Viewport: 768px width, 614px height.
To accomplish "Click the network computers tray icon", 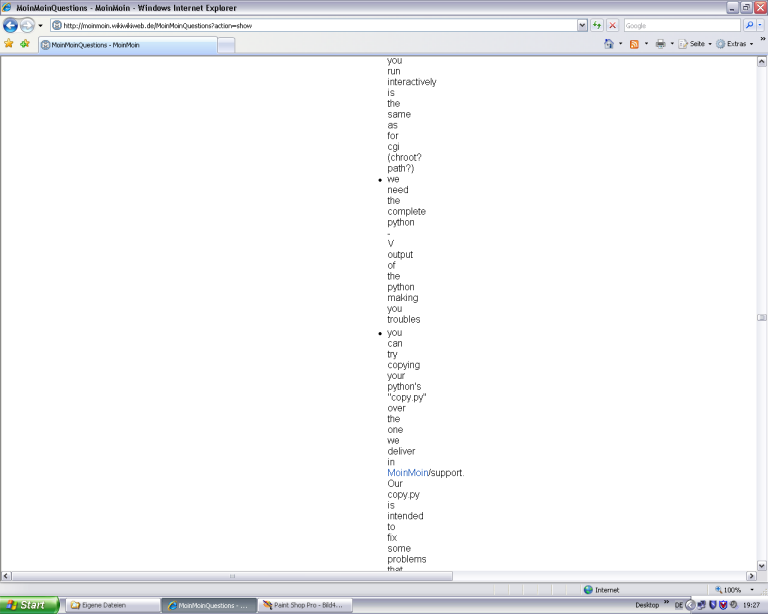I will (x=701, y=605).
